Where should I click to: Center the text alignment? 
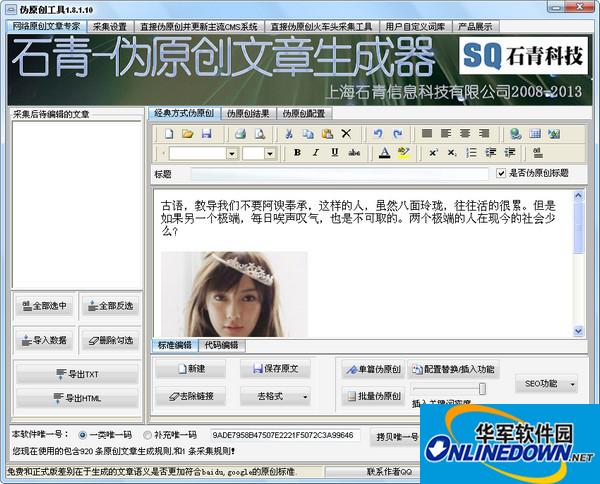[465, 133]
